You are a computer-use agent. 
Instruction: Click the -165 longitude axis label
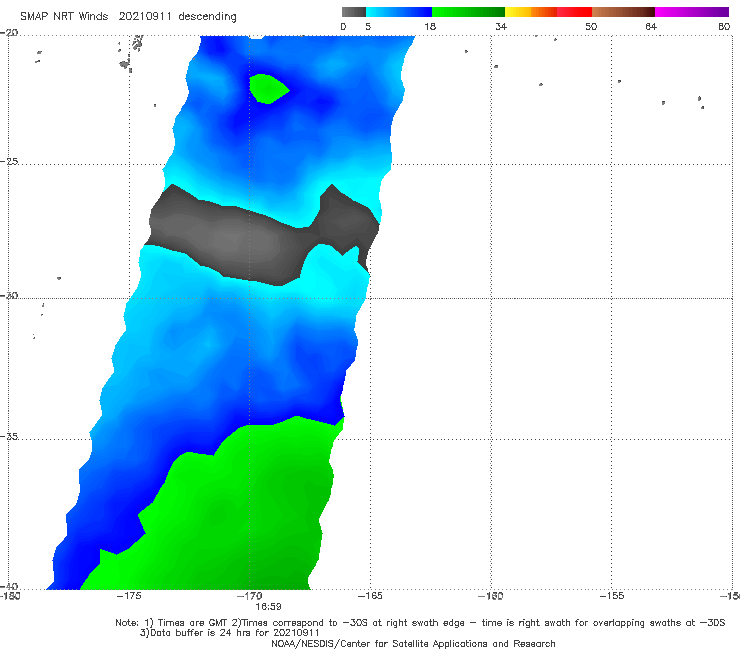[370, 596]
